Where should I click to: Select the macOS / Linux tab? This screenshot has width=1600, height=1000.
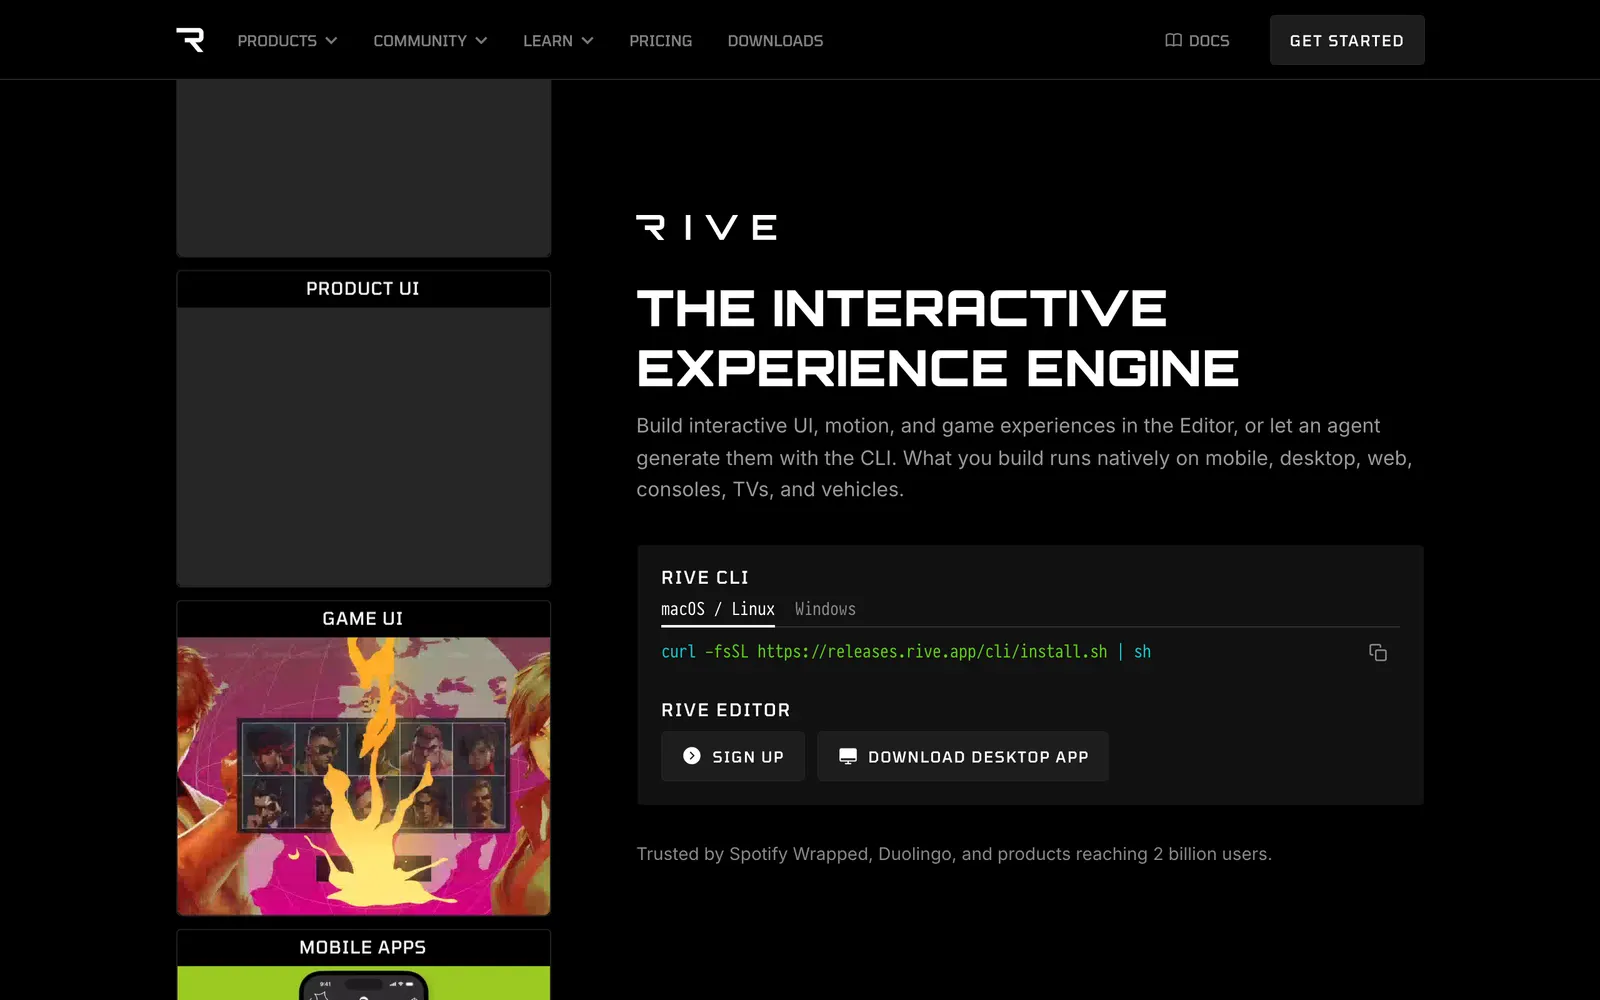tap(717, 609)
